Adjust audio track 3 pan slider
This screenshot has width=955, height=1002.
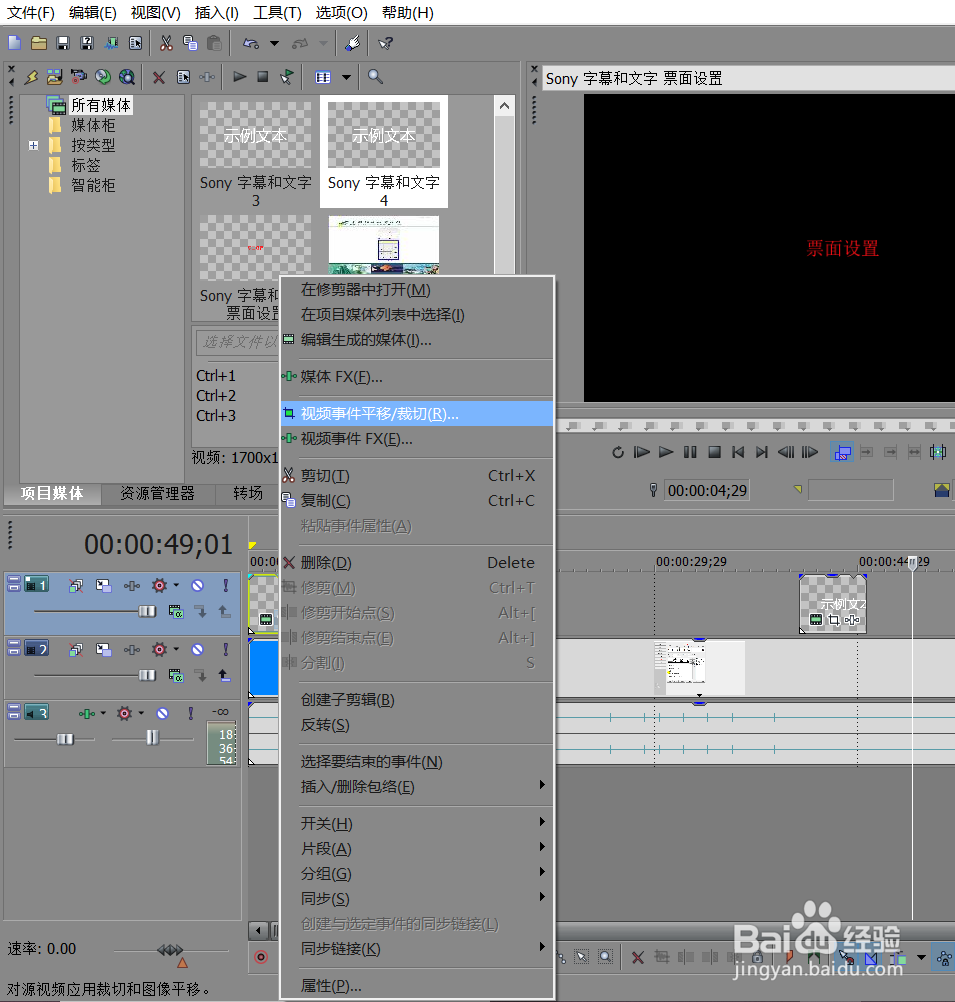click(152, 738)
